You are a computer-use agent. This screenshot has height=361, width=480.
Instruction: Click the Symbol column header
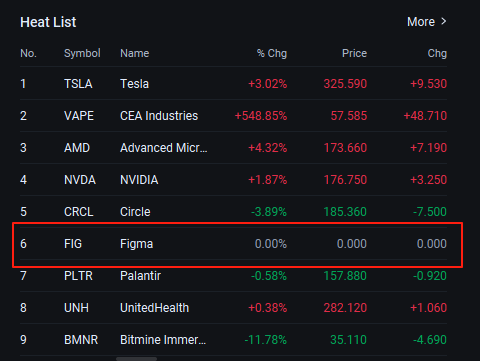click(82, 53)
